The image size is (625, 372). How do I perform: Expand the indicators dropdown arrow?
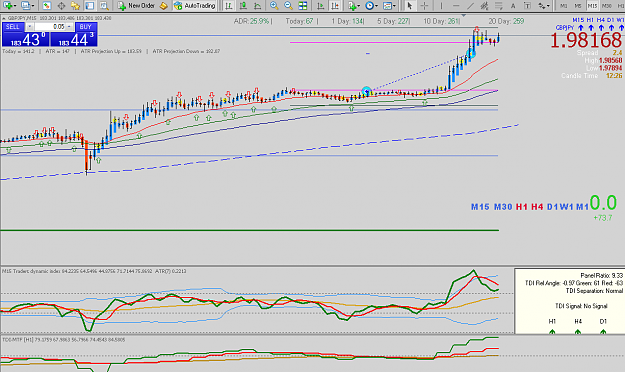358,6
